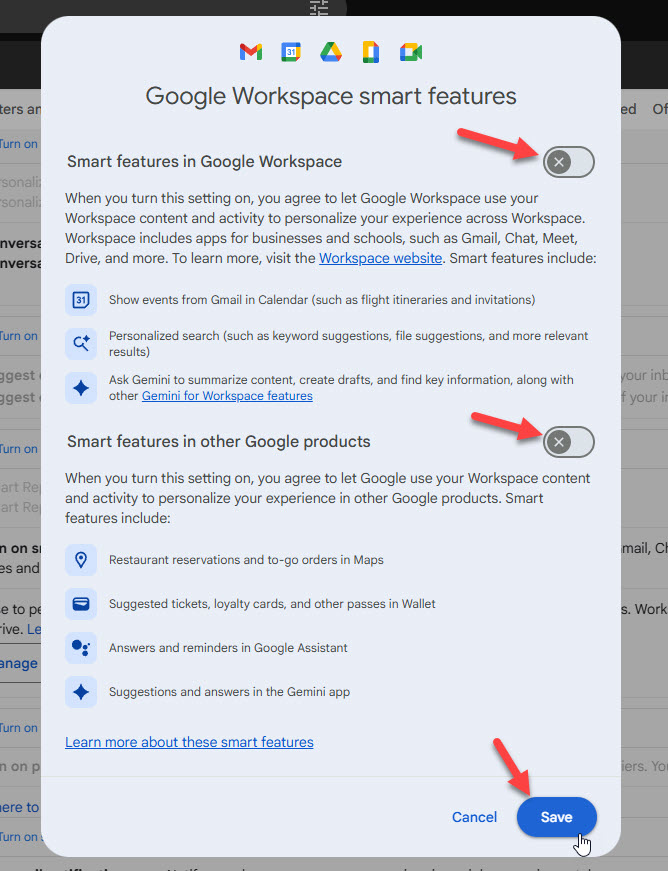Click the Google Assistant icon
668x871 pixels.
tap(81, 648)
